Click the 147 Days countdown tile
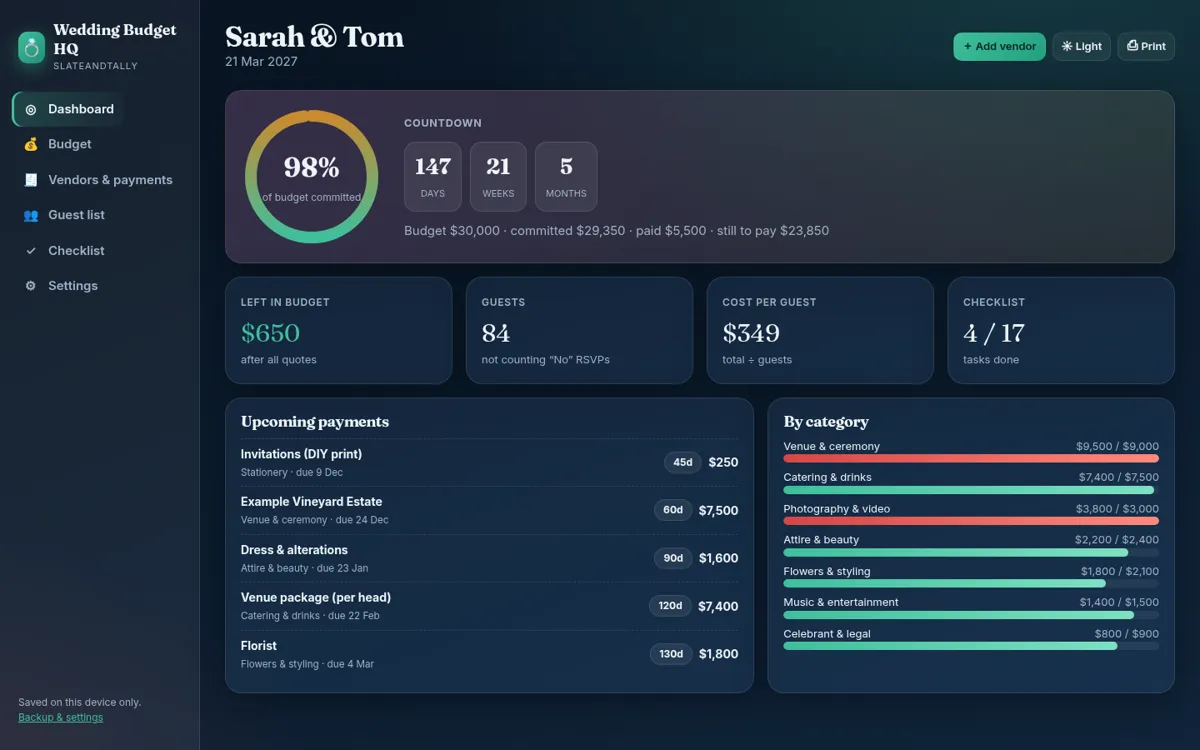Screen dimensions: 1200x750 tap(433, 177)
